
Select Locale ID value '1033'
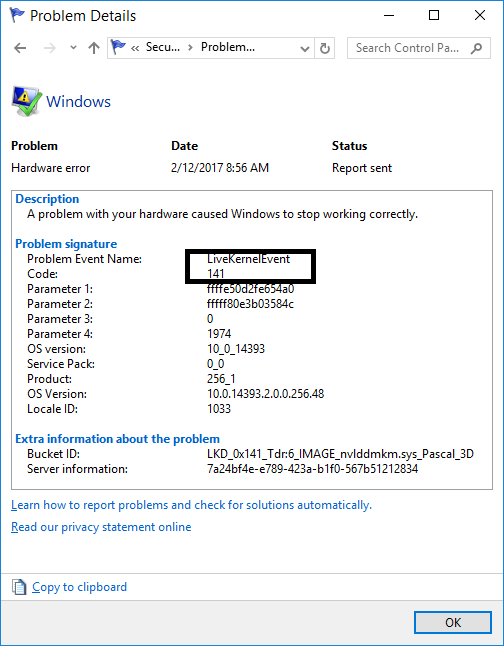coord(219,409)
